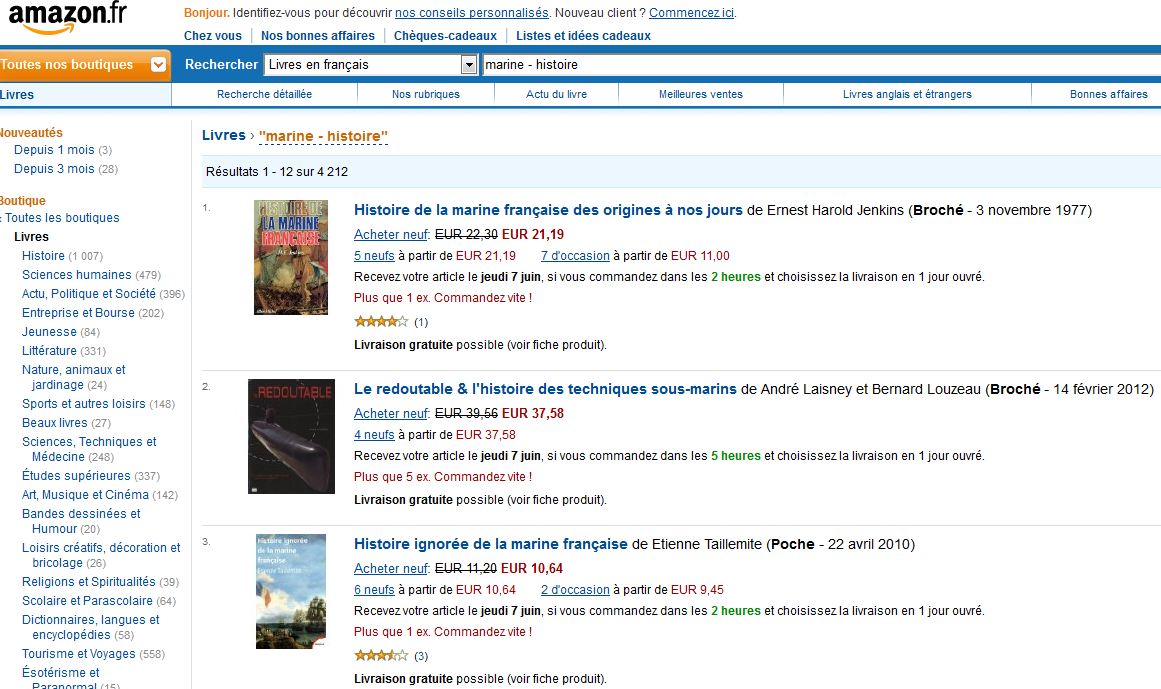Viewport: 1161px width, 689px height.
Task: Filter by Scolaire et Parascolaire
Action: coord(87,601)
